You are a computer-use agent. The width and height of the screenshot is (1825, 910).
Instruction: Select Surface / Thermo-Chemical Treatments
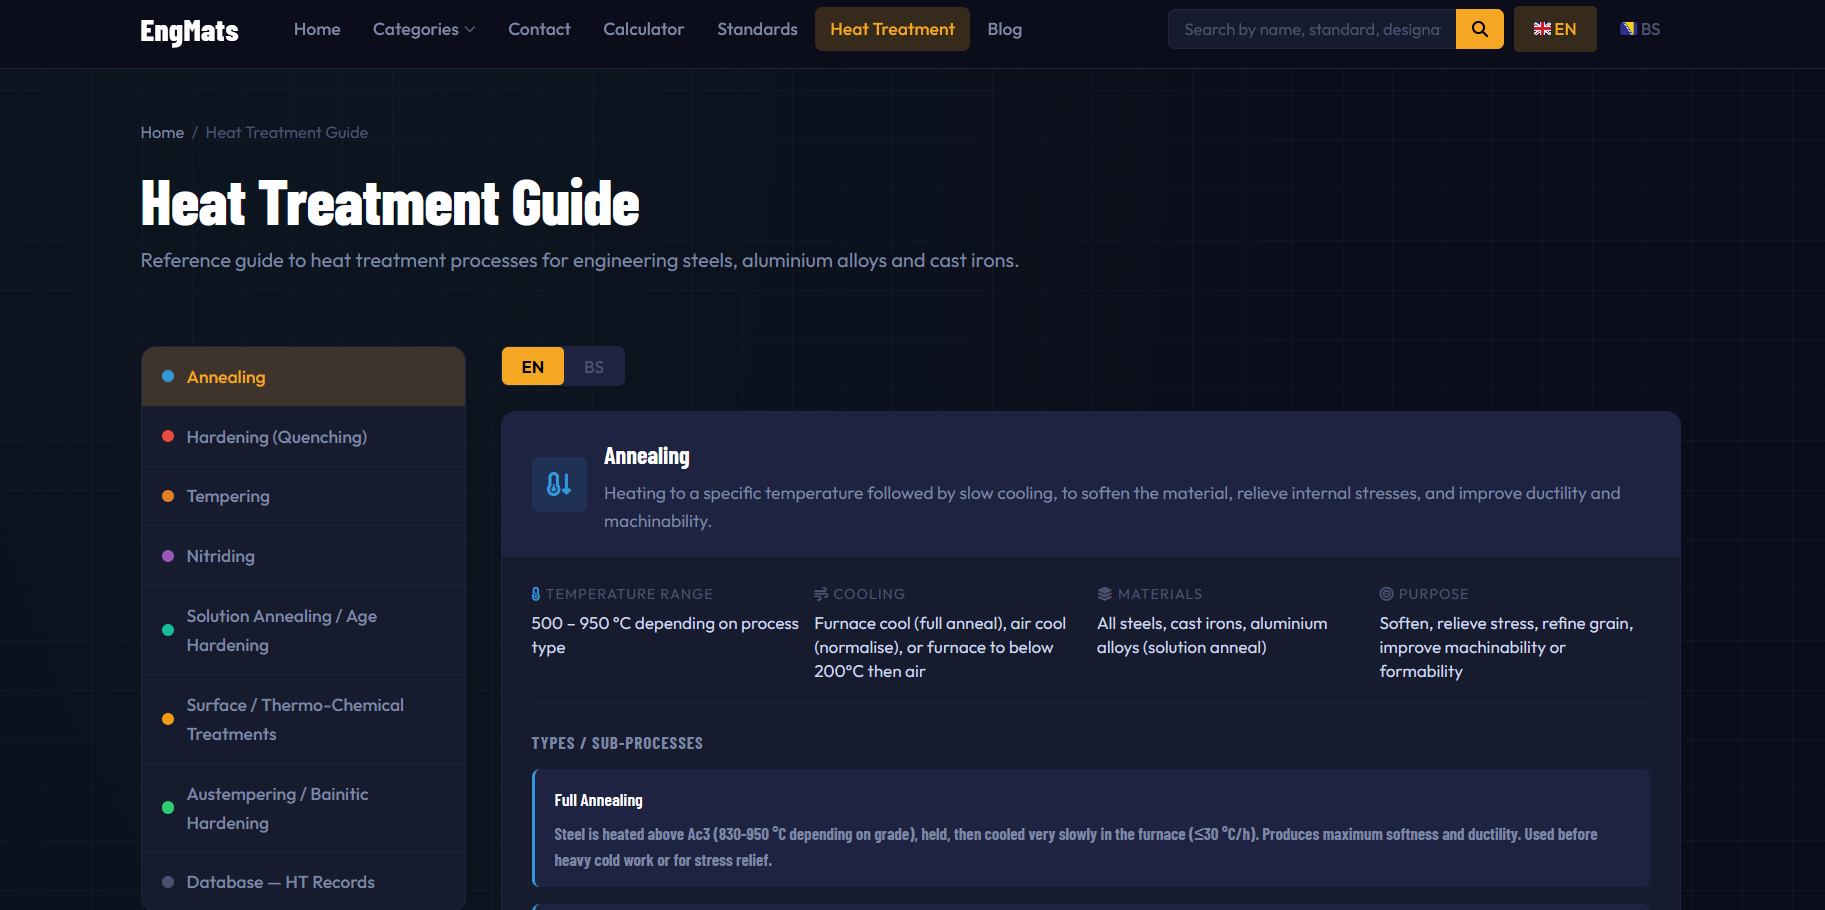point(304,719)
